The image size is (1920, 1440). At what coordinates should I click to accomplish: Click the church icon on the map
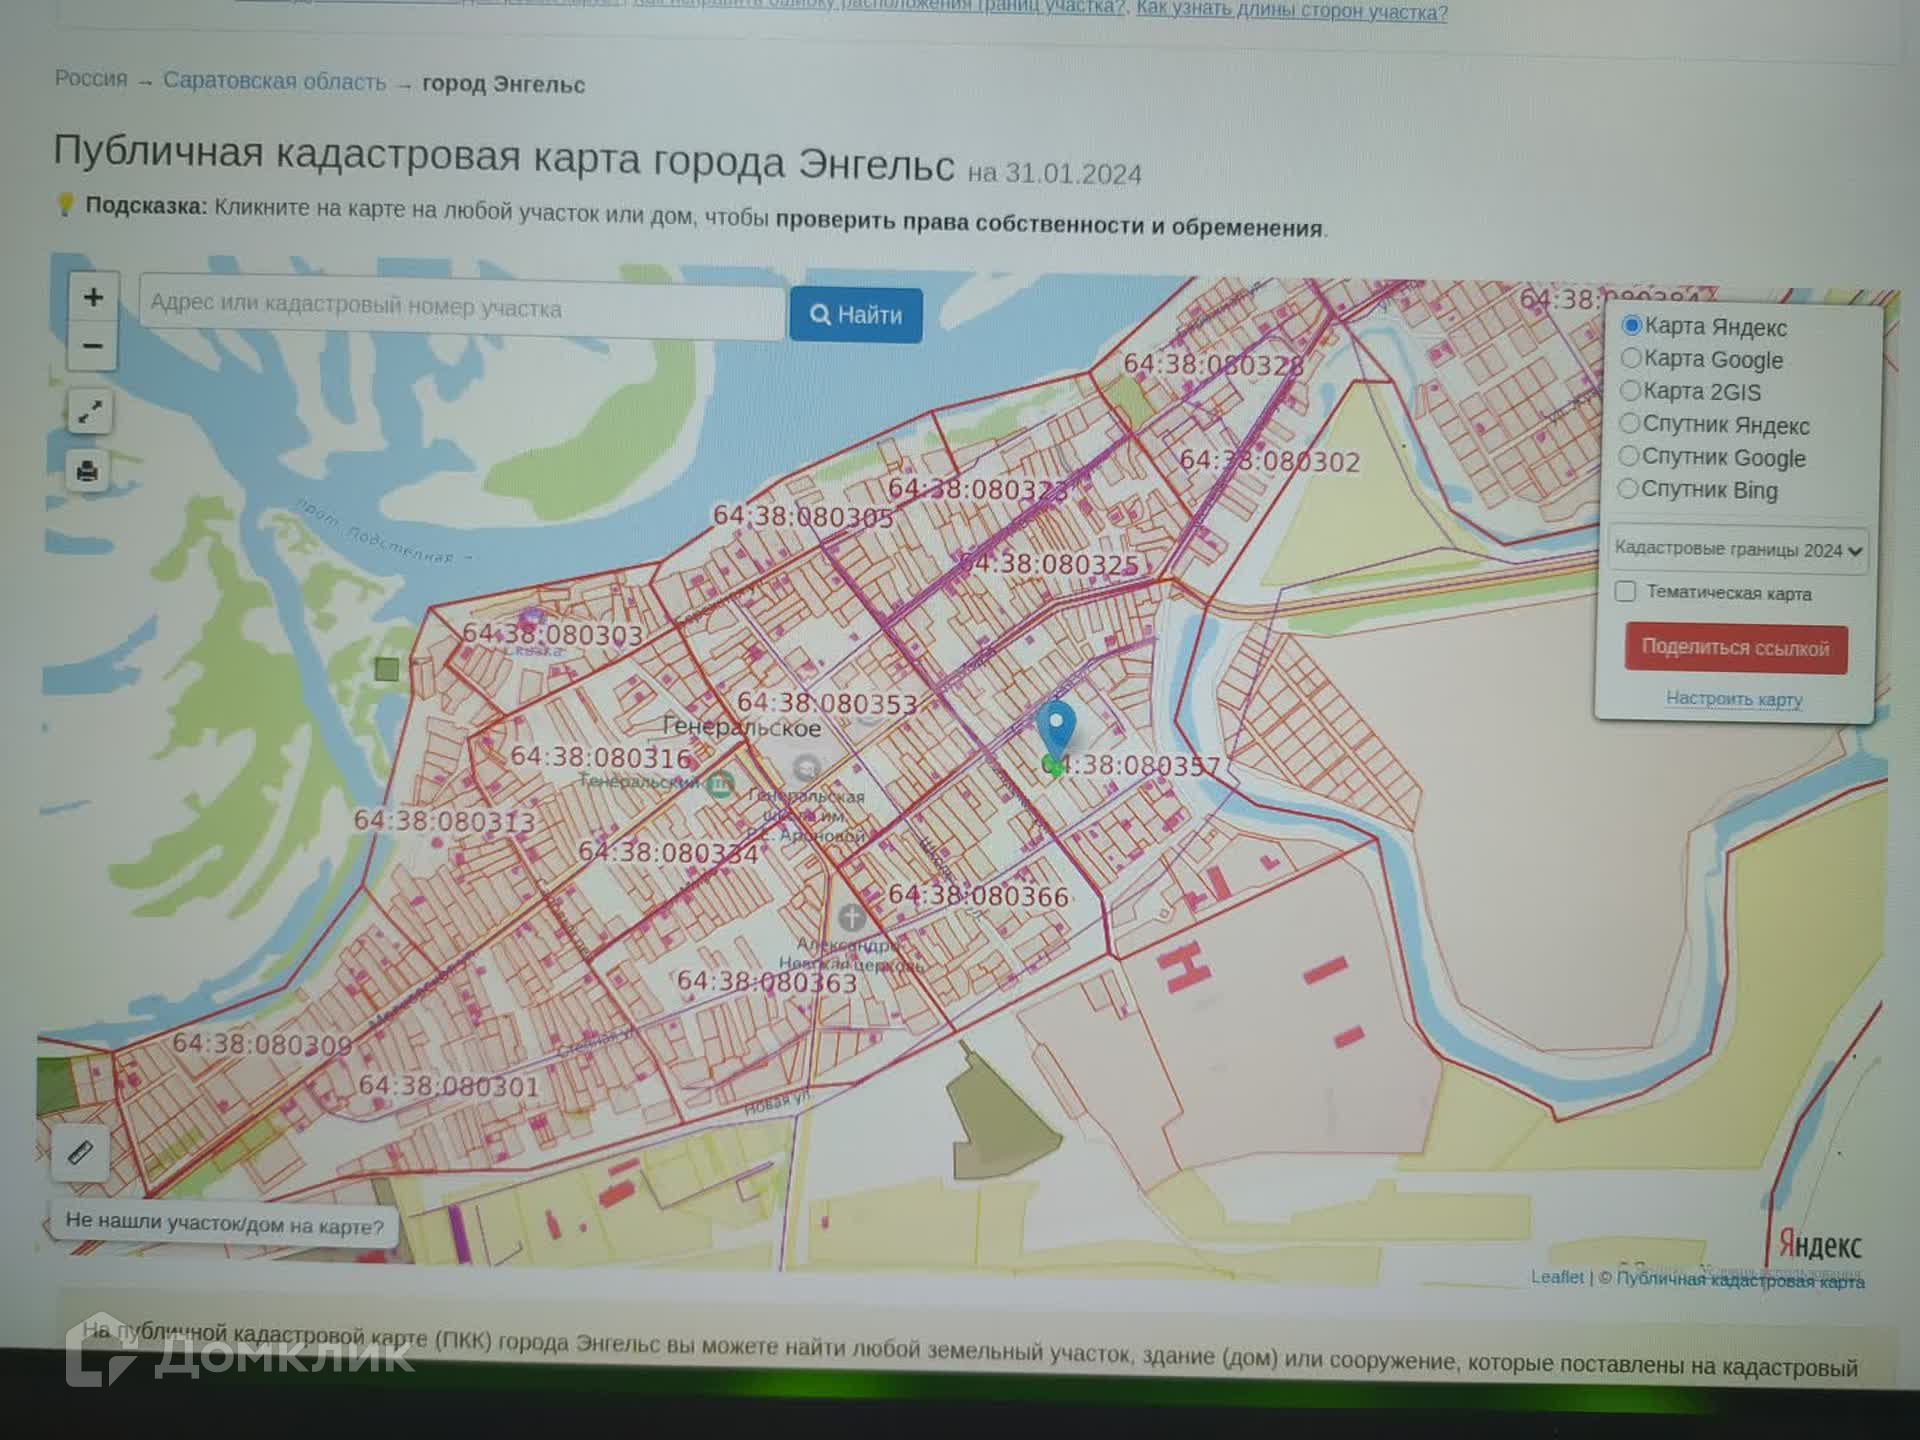(851, 916)
